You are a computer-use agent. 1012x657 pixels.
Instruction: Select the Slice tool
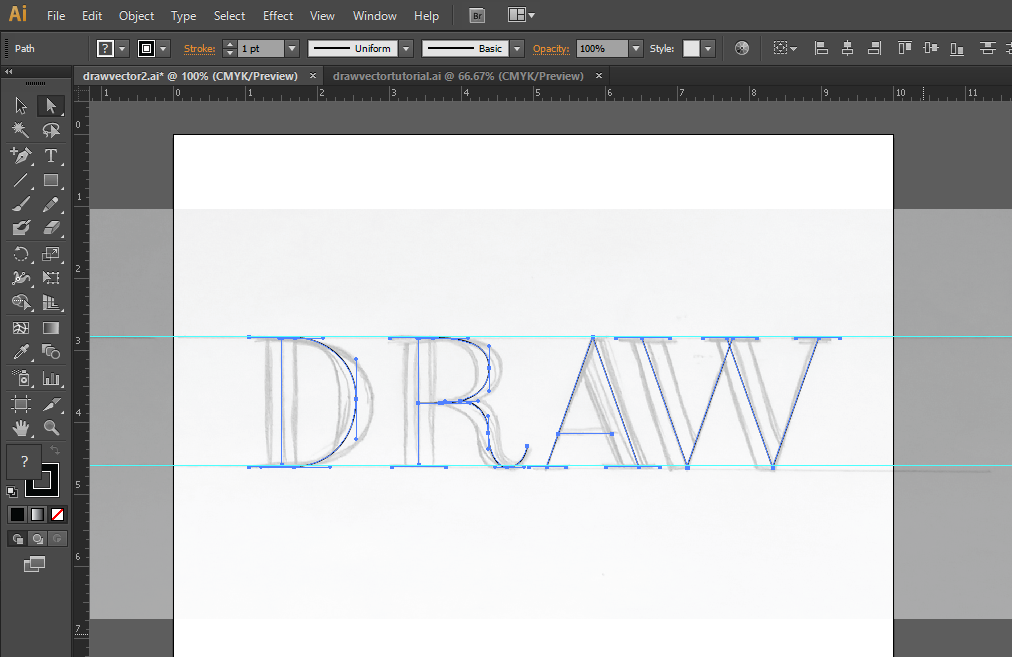(50, 404)
